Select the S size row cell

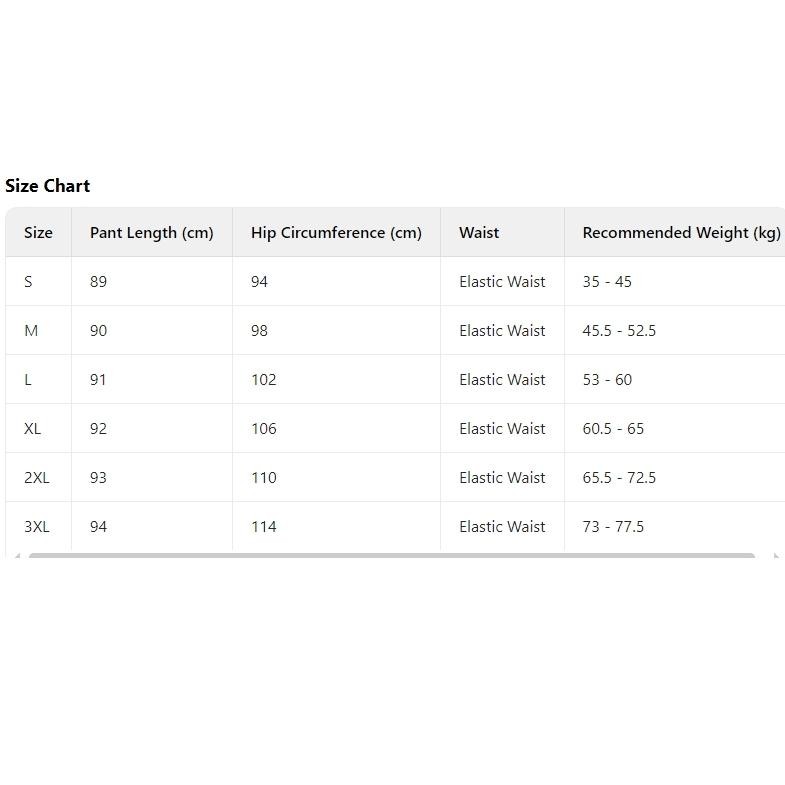pyautogui.click(x=38, y=281)
